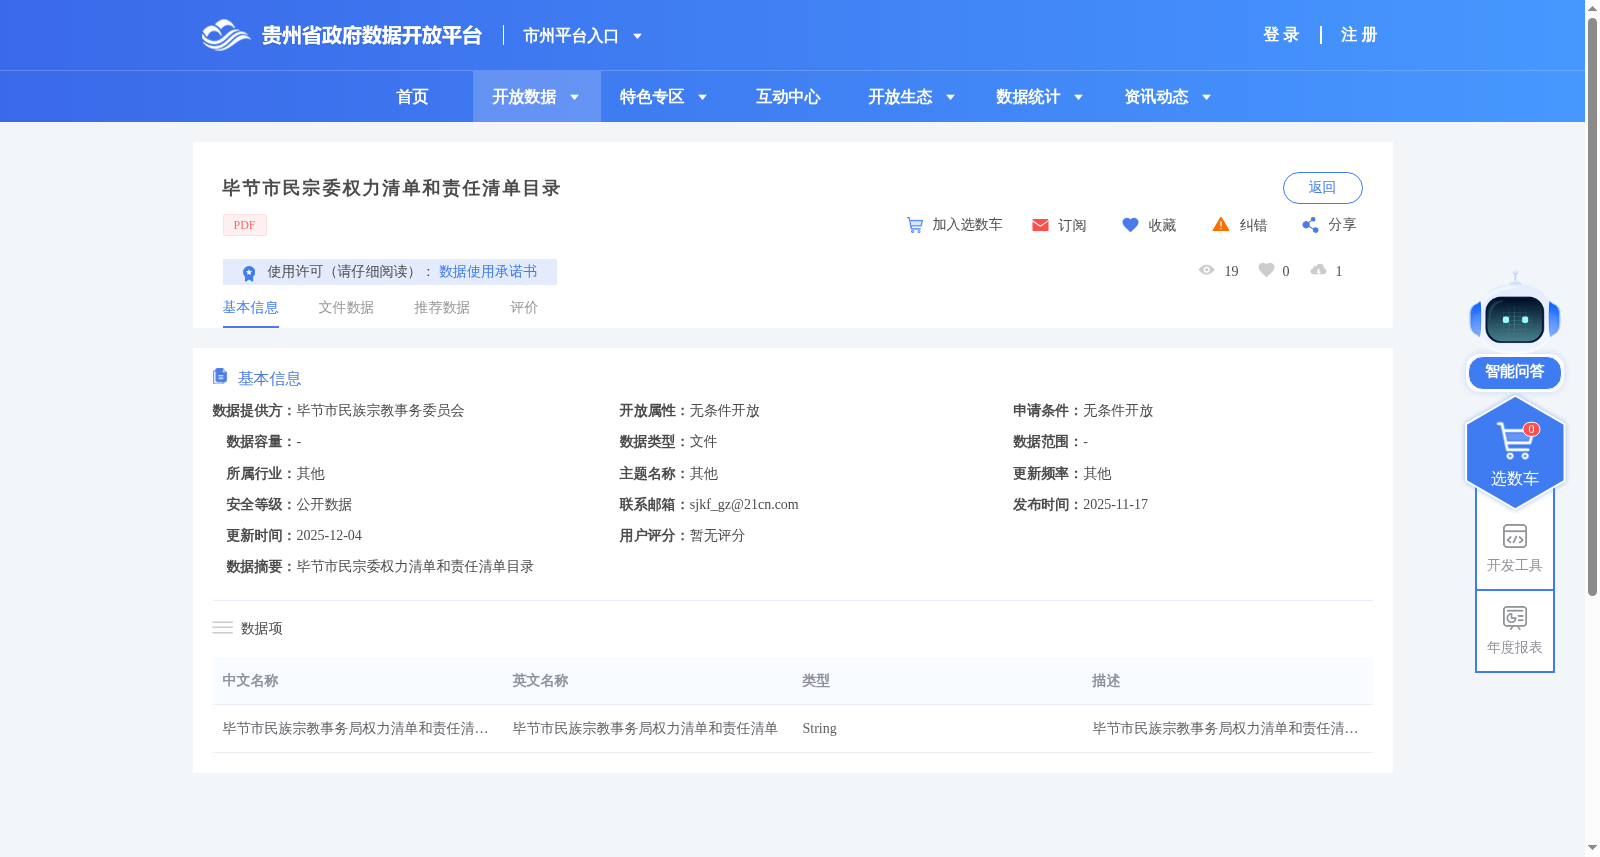Click the license badge icon before 使用许可
The width and height of the screenshot is (1600, 857).
[x=249, y=273]
